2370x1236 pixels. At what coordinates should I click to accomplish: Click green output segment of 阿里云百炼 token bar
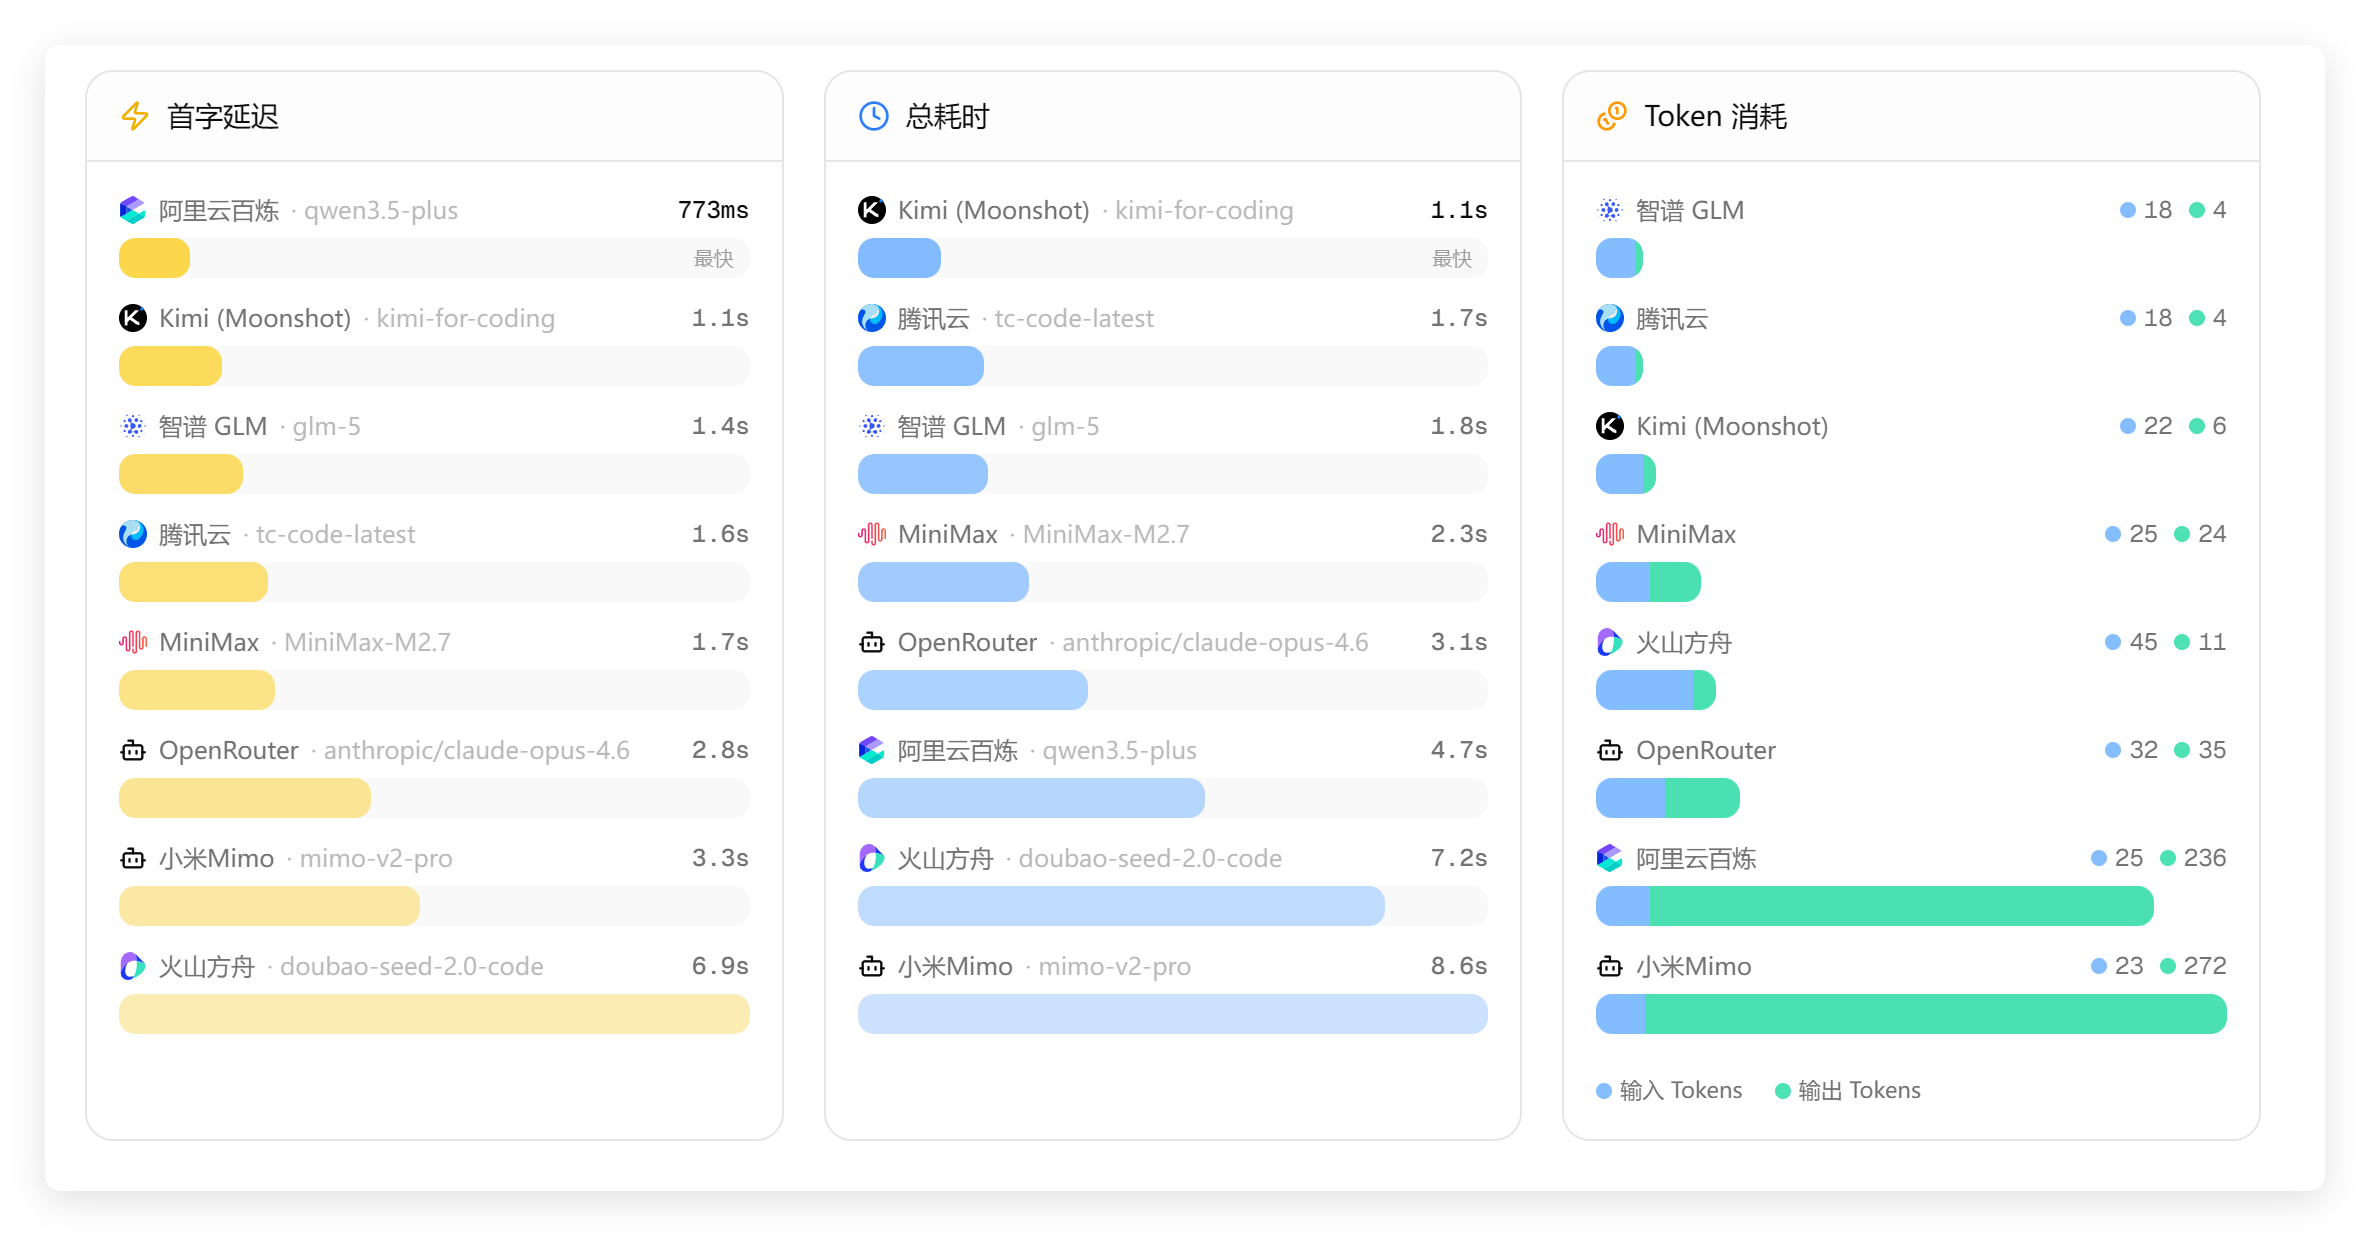1900,906
